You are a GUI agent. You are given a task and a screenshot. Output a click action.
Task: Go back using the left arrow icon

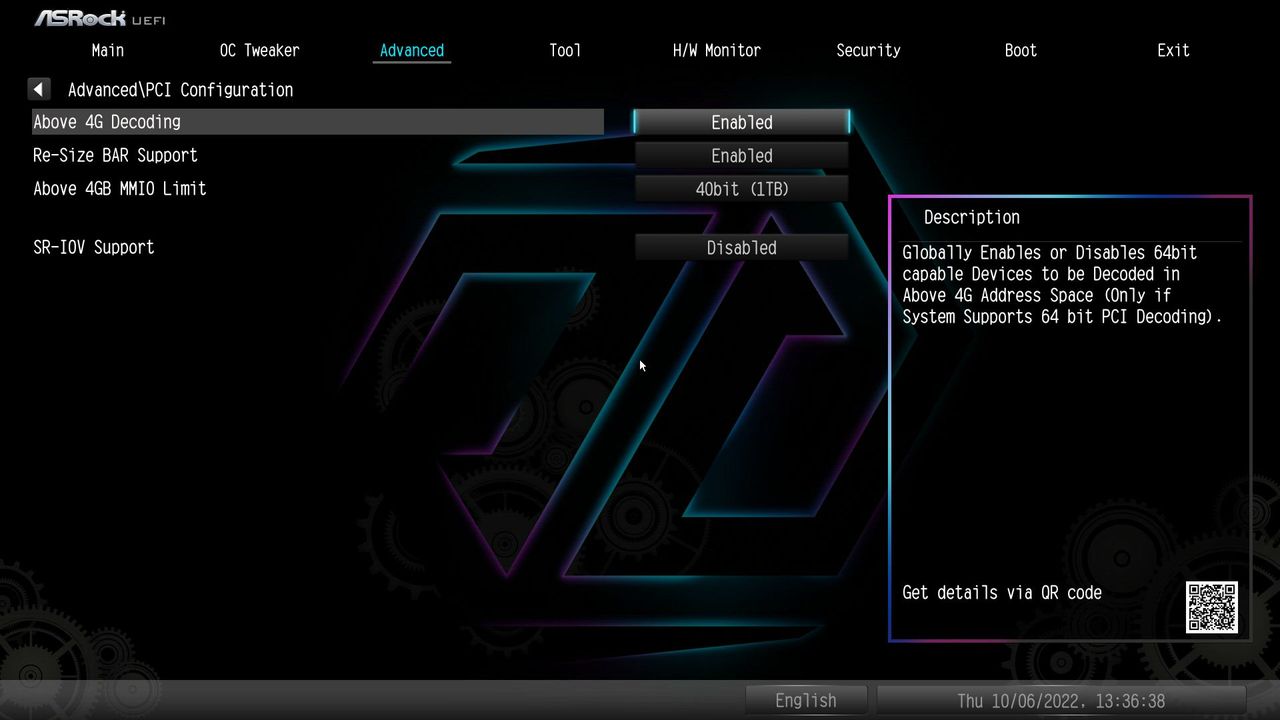pos(38,90)
